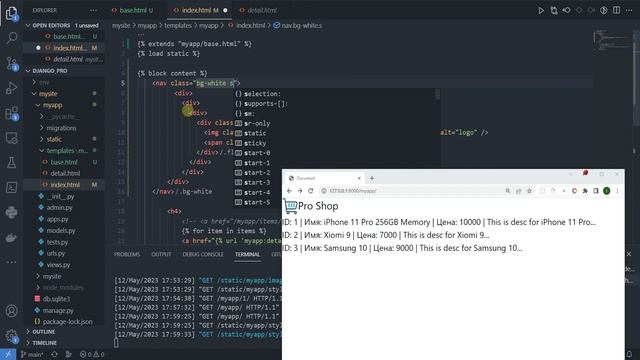Click back arrow in Chrome window
The height and width of the screenshot is (360, 640).
click(x=289, y=191)
